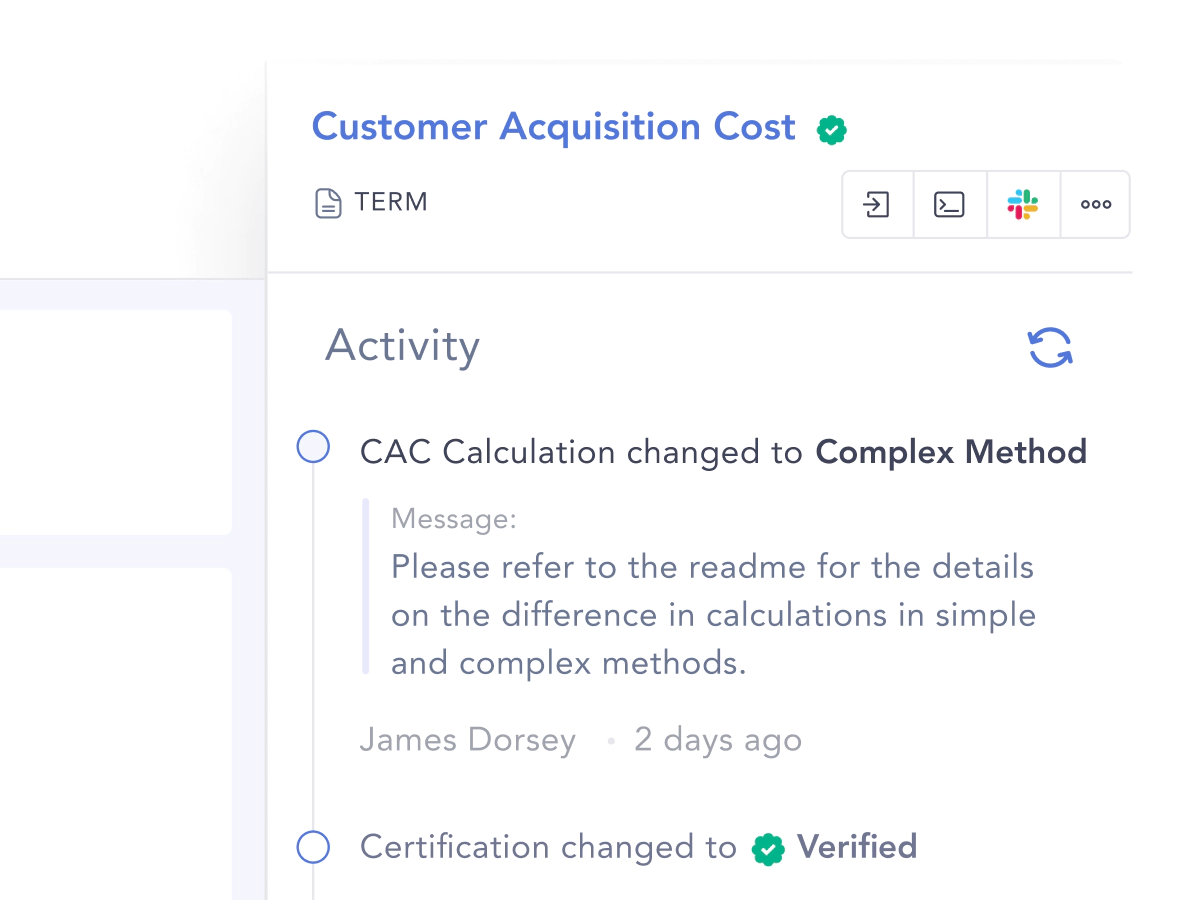Click the Complex Method bold text
Image resolution: width=1192 pixels, height=900 pixels.
click(951, 452)
